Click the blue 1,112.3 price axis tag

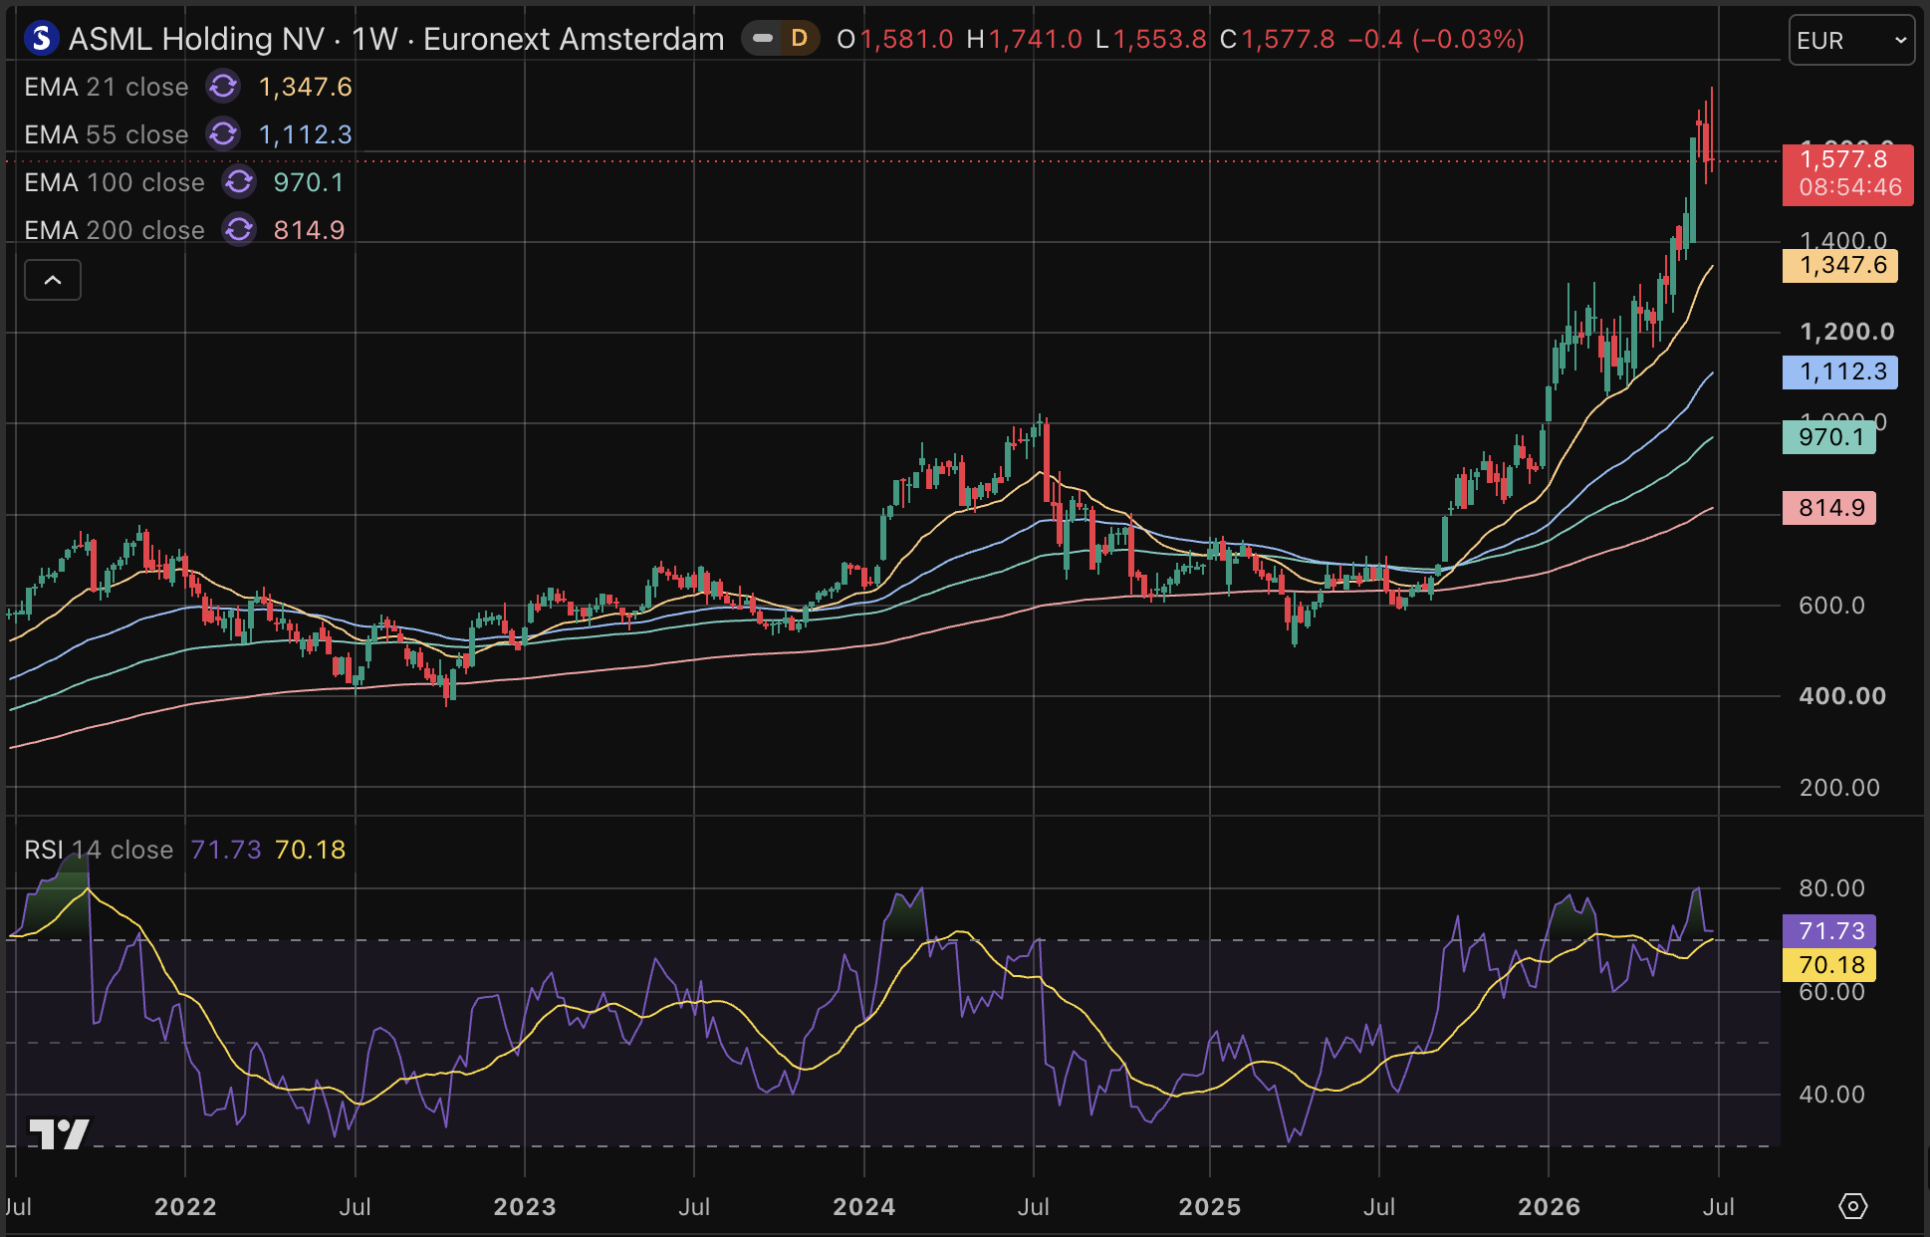(1840, 372)
